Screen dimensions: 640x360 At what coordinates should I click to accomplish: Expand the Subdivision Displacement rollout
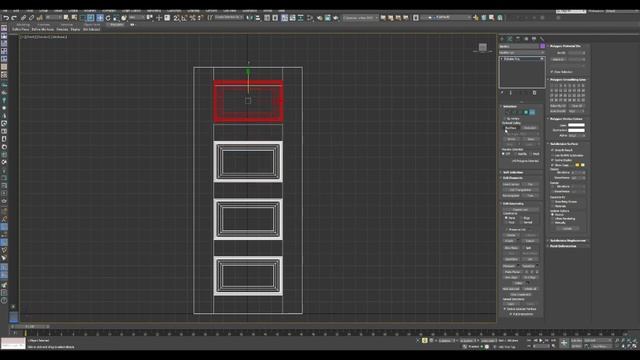(x=568, y=240)
